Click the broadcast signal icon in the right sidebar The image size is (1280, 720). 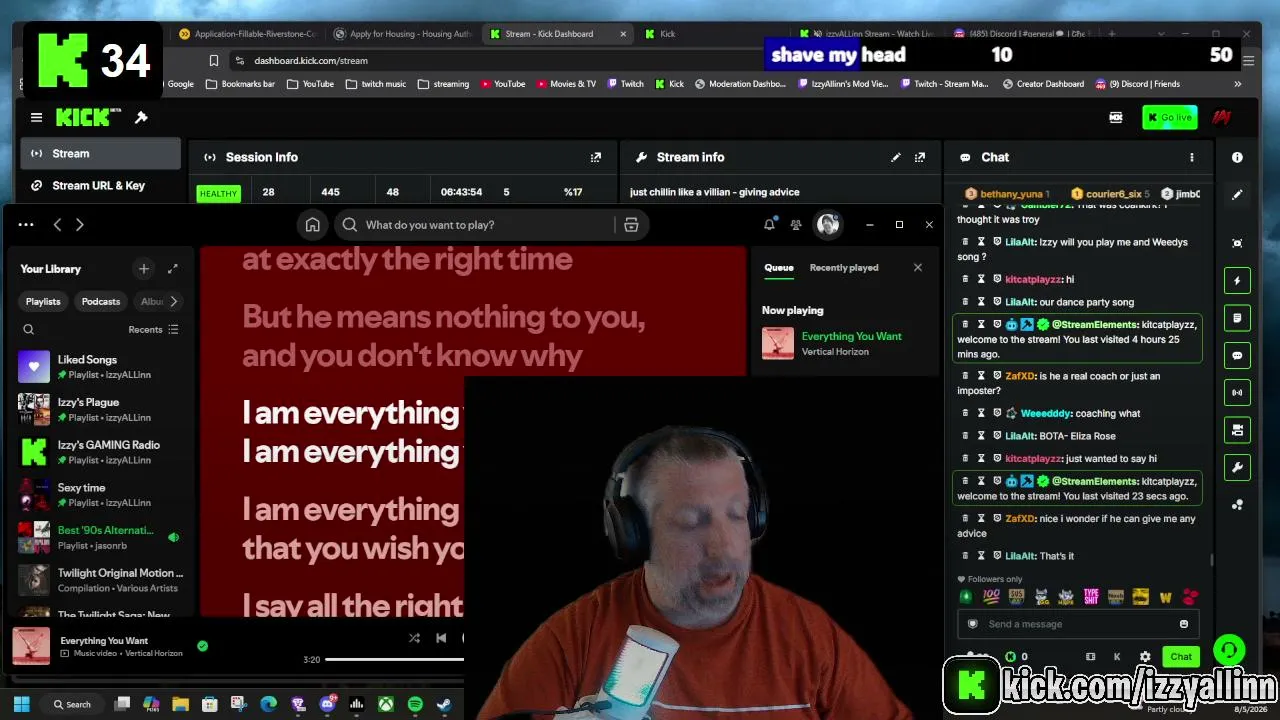pos(1237,392)
